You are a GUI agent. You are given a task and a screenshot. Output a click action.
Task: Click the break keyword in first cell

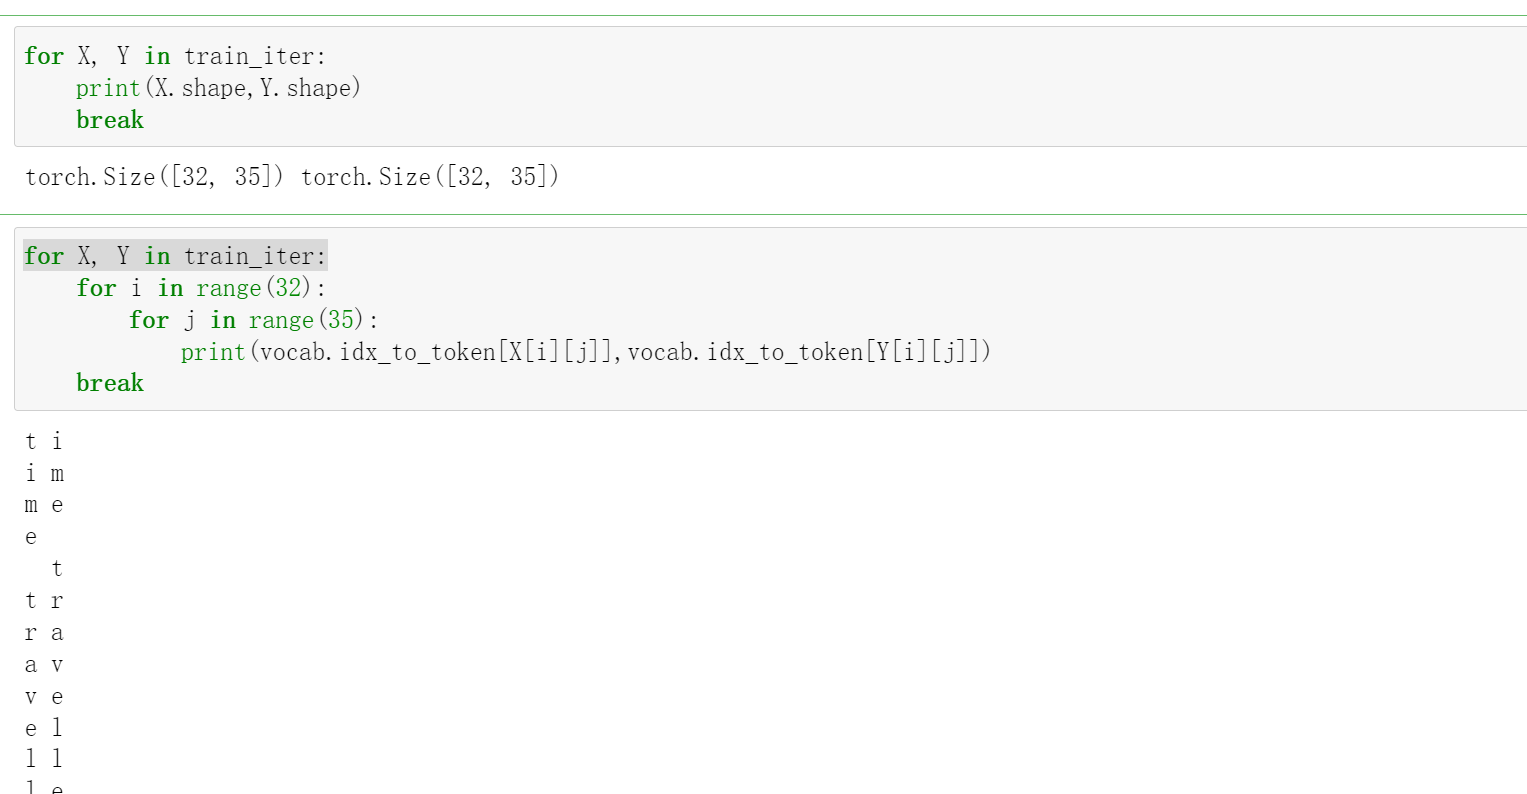[x=110, y=120]
